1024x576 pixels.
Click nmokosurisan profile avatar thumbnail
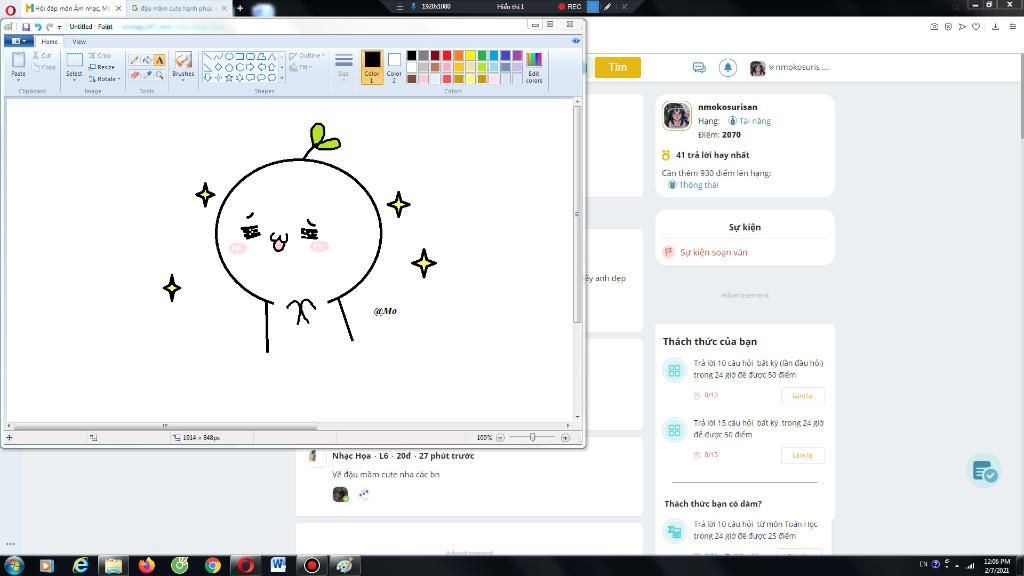point(677,116)
